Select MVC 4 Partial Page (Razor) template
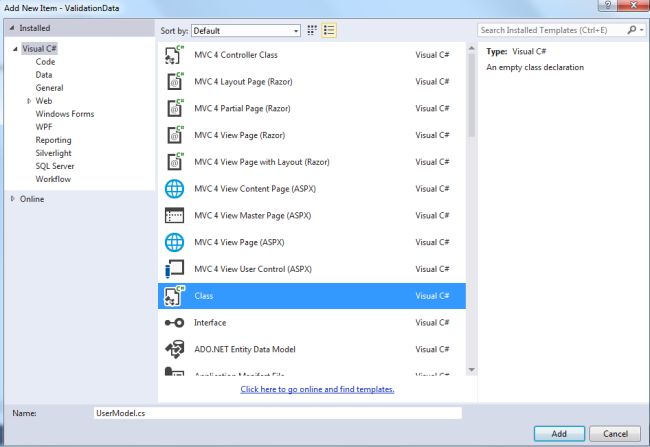The width and height of the screenshot is (650, 447). [x=312, y=108]
